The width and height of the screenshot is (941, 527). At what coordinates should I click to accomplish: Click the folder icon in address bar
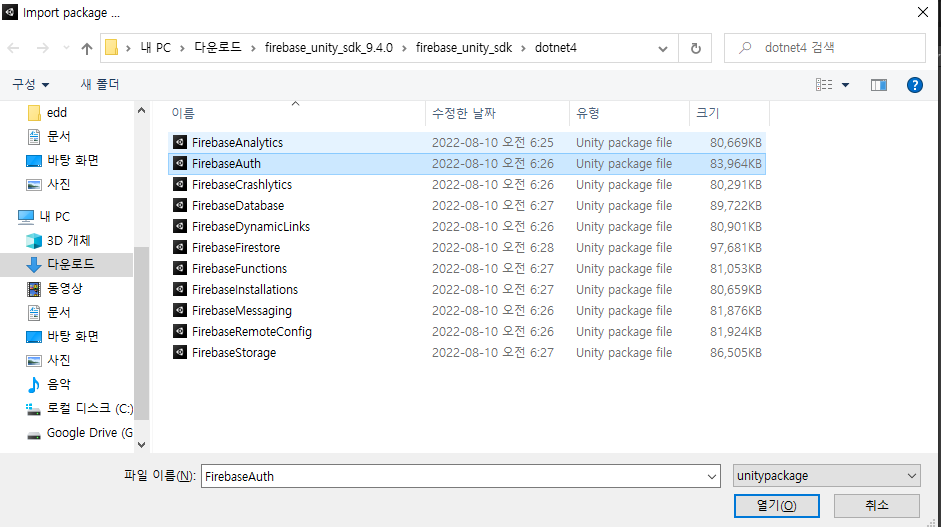112,47
